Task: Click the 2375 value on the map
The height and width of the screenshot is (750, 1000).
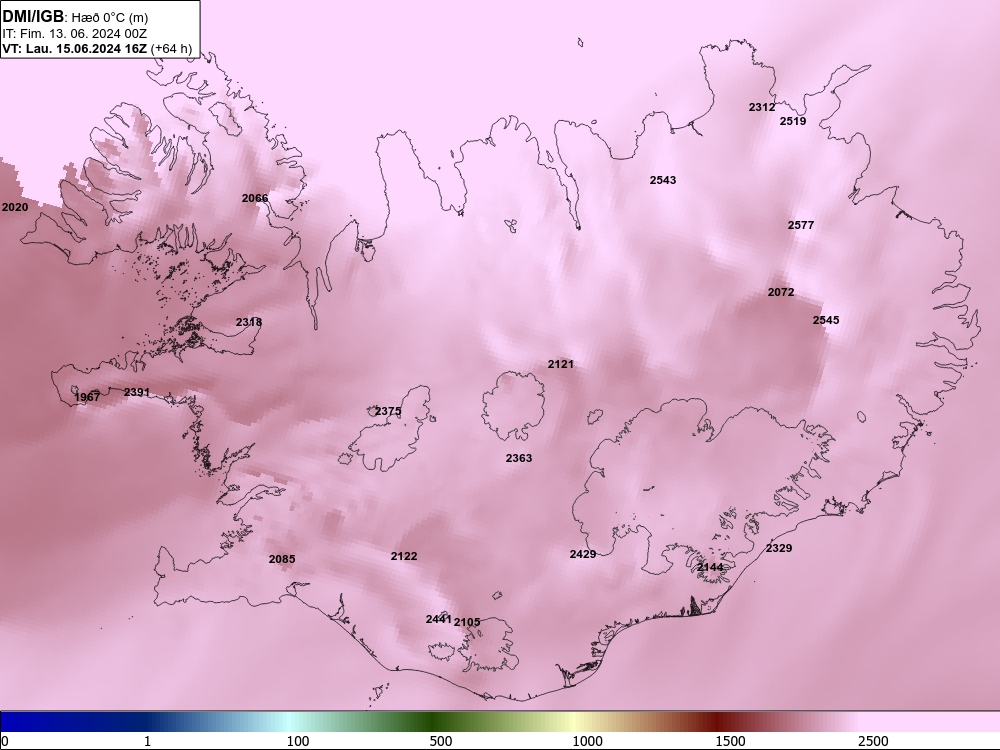Action: 388,411
